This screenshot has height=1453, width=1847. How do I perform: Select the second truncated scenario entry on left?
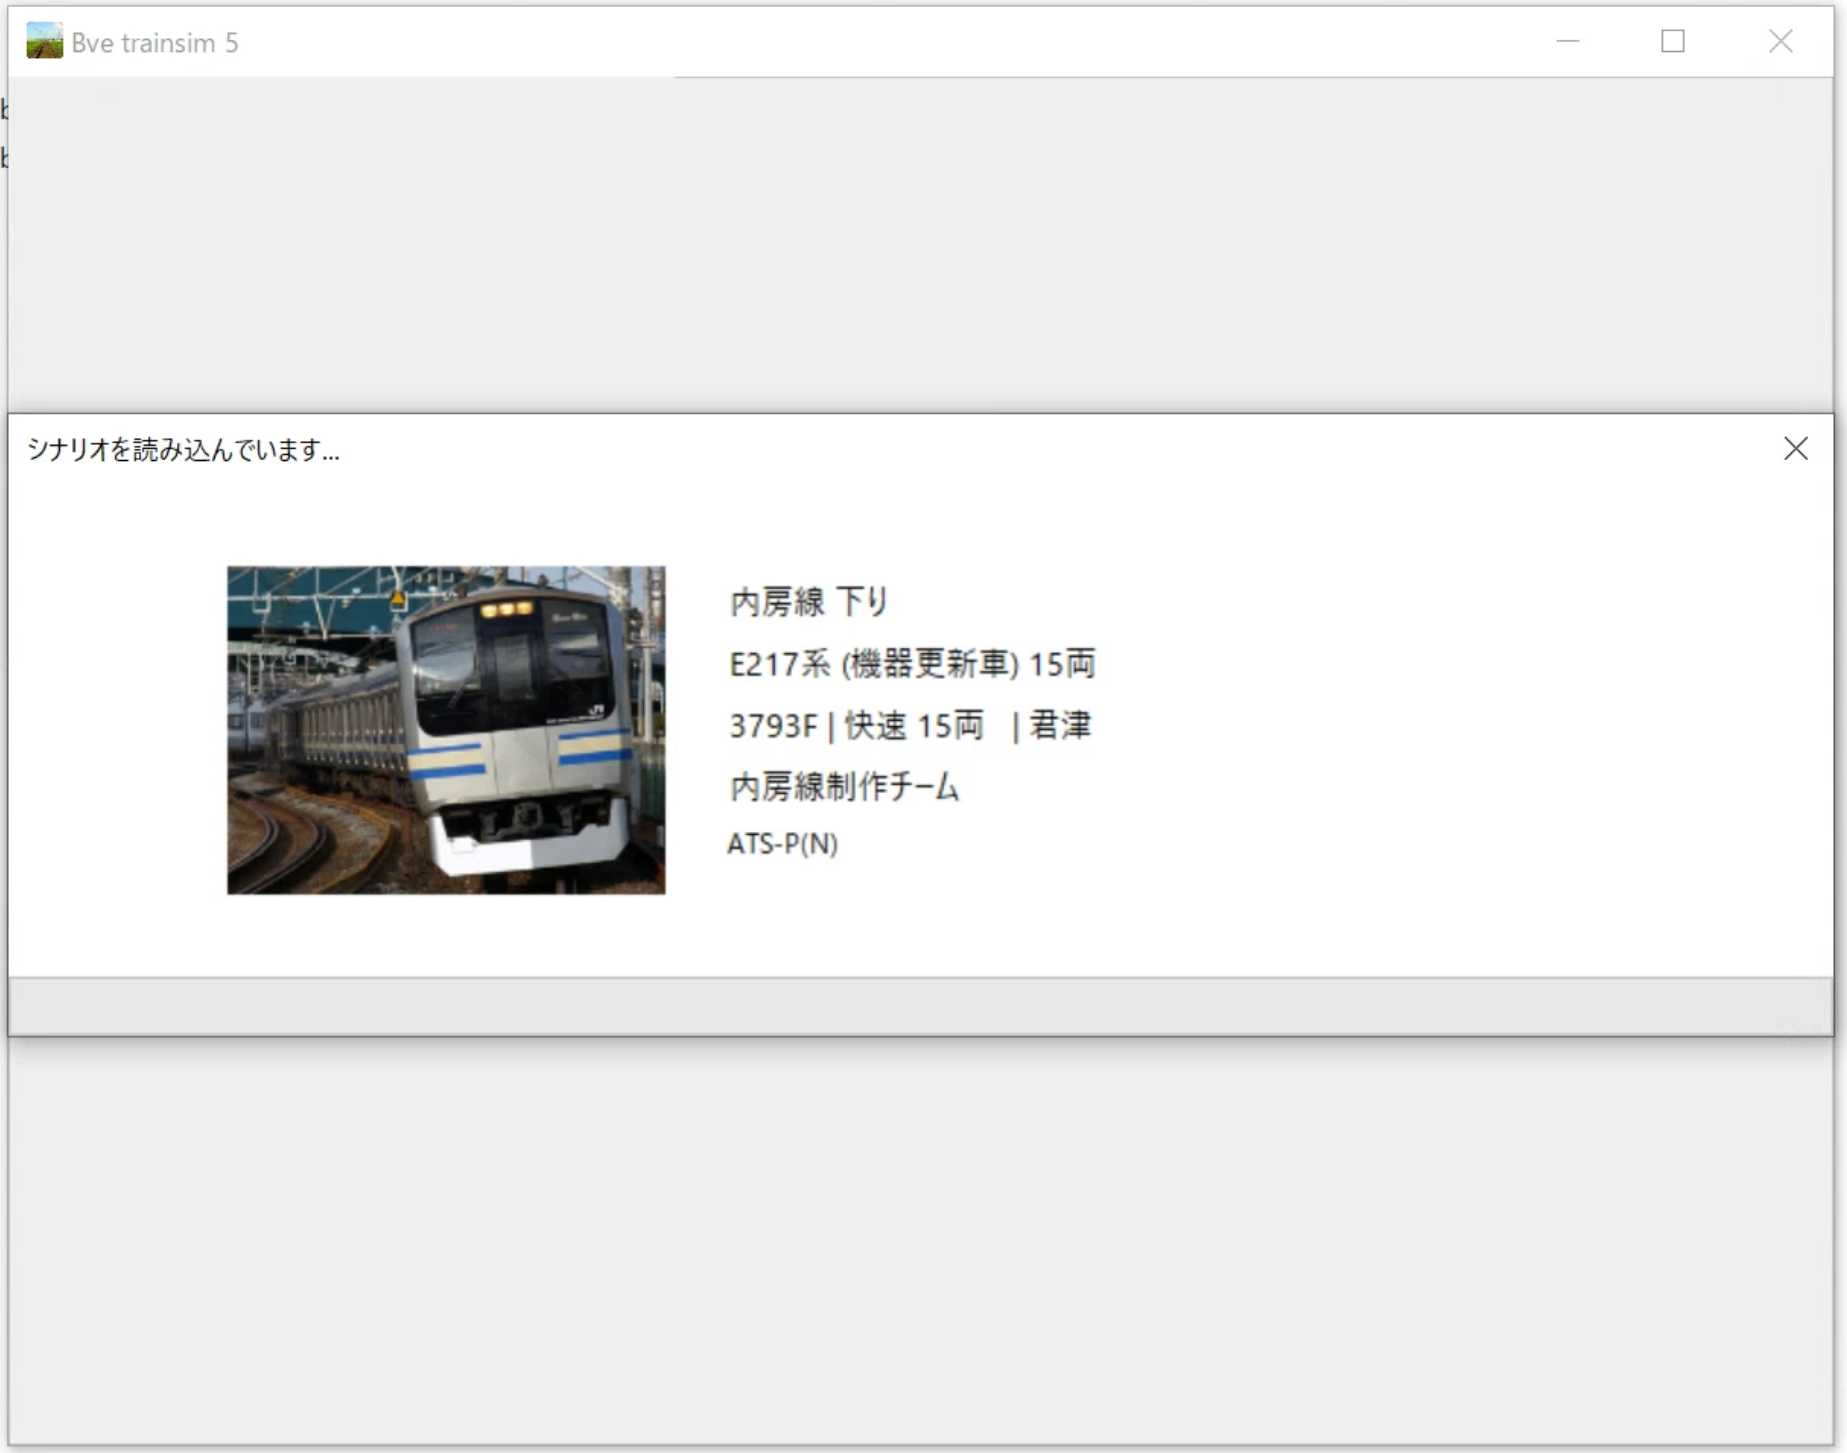click(5, 157)
